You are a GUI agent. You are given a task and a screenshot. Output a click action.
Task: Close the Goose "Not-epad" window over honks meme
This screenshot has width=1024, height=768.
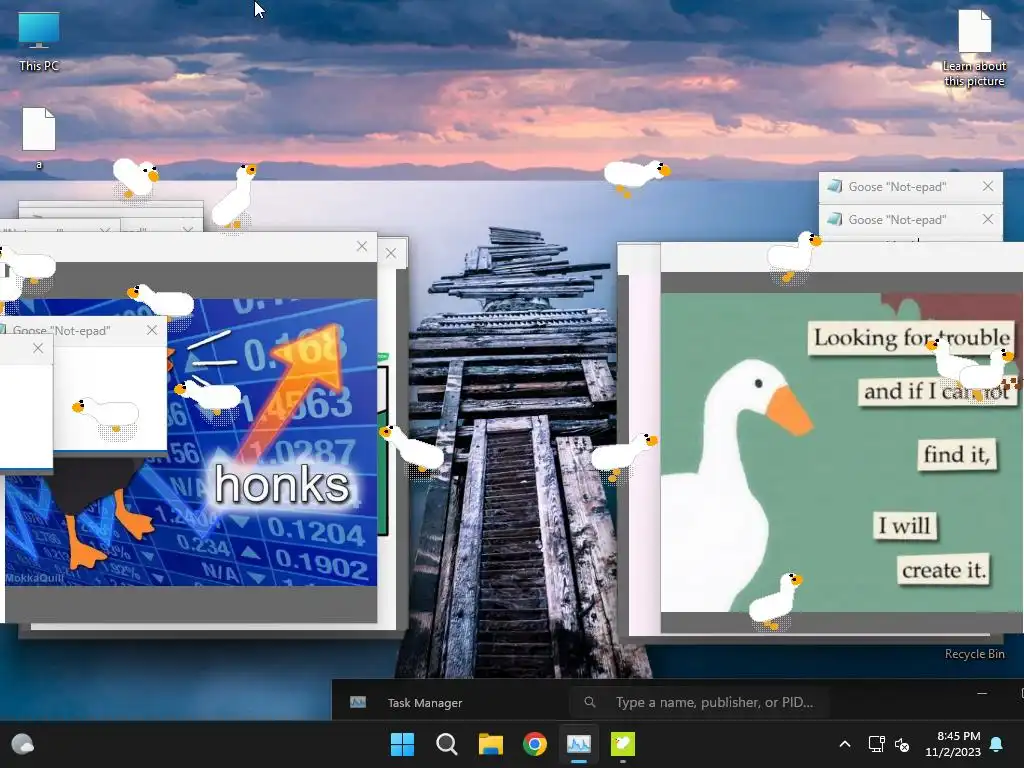coord(152,330)
